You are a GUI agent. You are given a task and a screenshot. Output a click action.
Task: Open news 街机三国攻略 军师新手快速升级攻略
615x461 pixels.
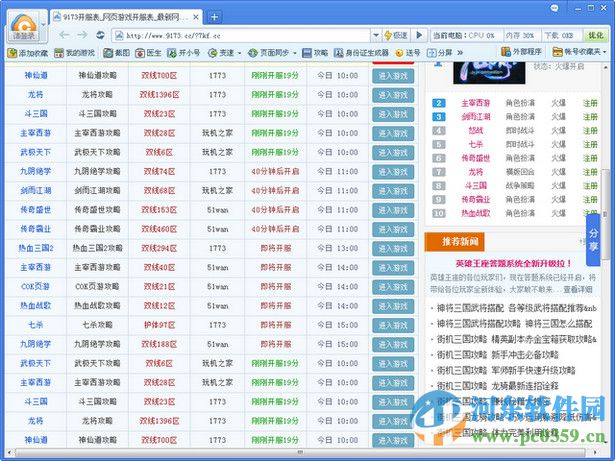click(506, 370)
